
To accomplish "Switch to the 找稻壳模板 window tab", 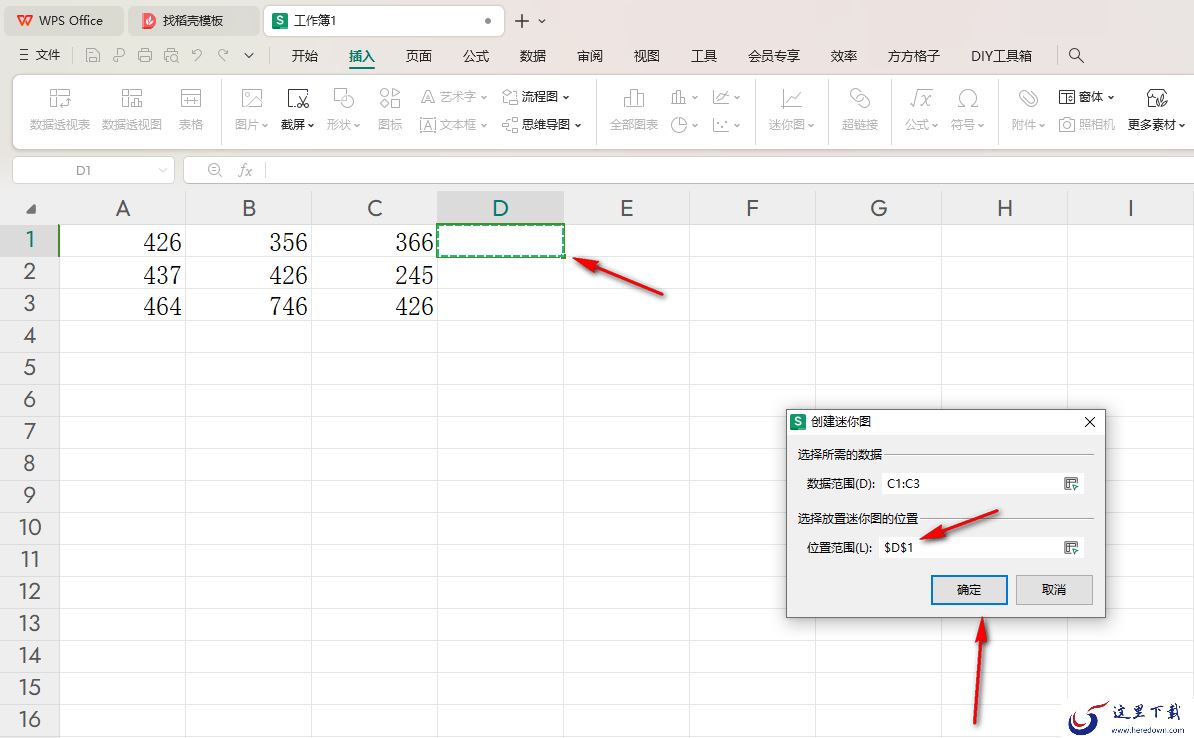I will (x=193, y=21).
